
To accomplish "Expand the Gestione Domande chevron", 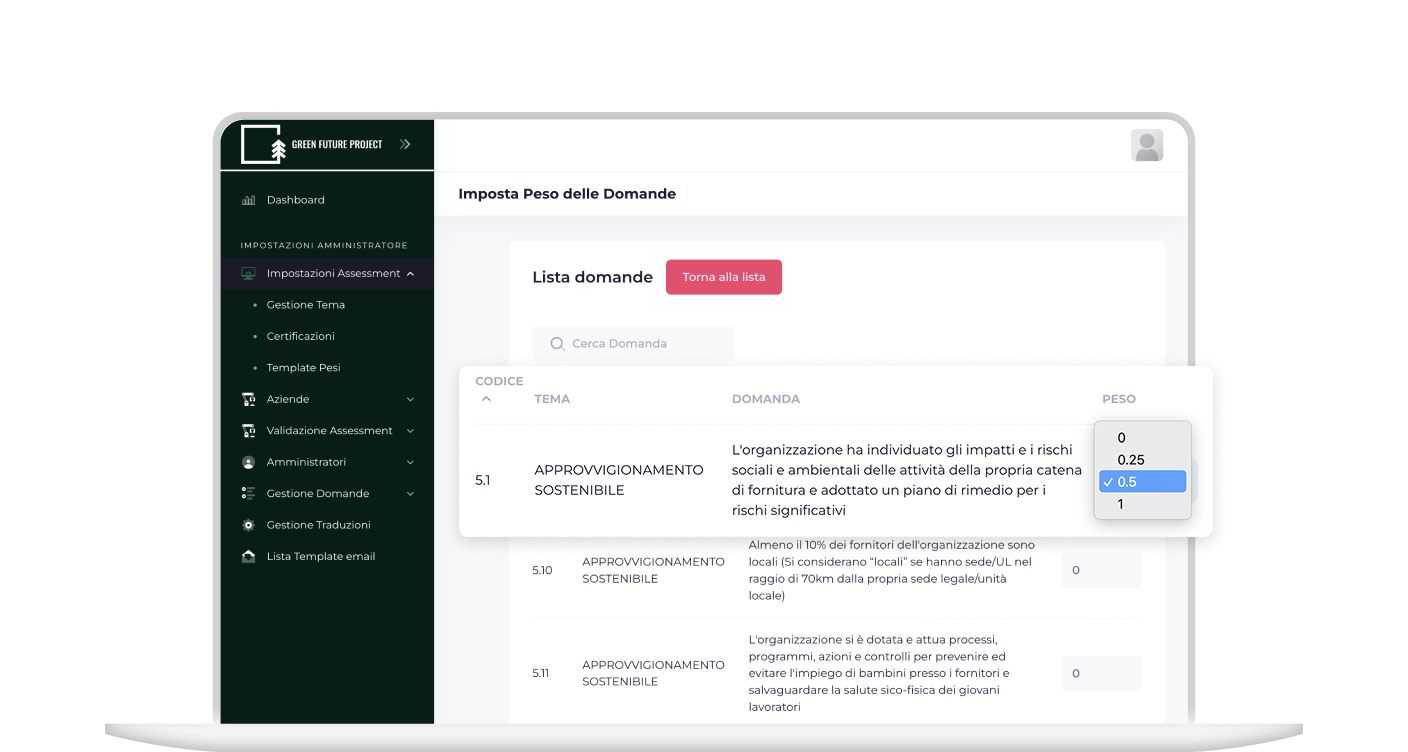I will (411, 494).
